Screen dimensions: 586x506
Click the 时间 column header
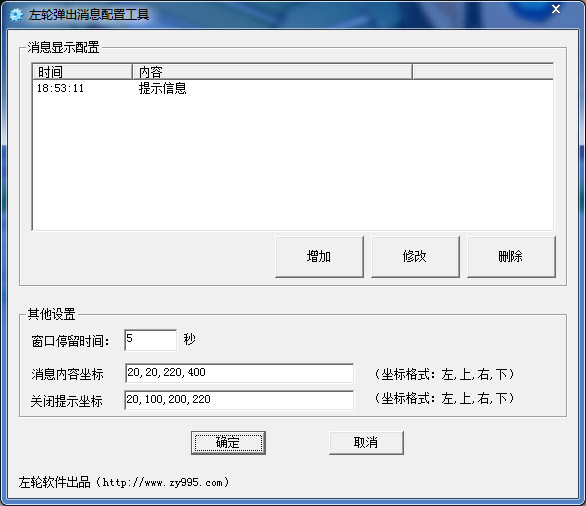(83, 71)
